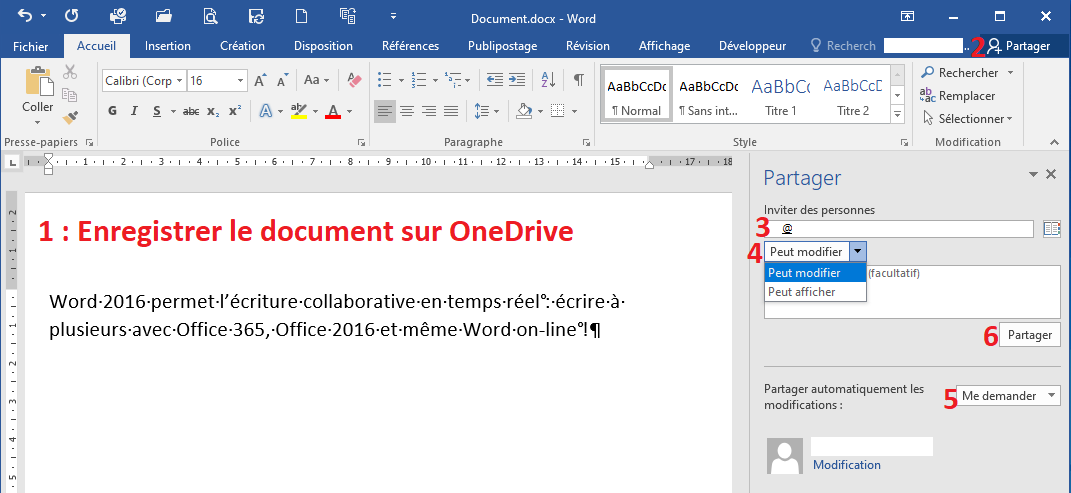Click the ribbon display options icon

click(x=907, y=16)
